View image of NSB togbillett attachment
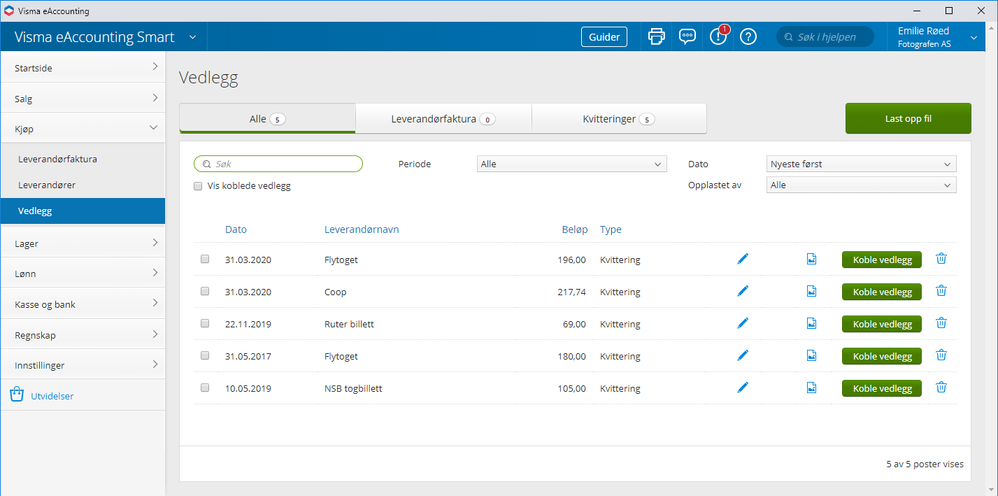 pyautogui.click(x=812, y=387)
